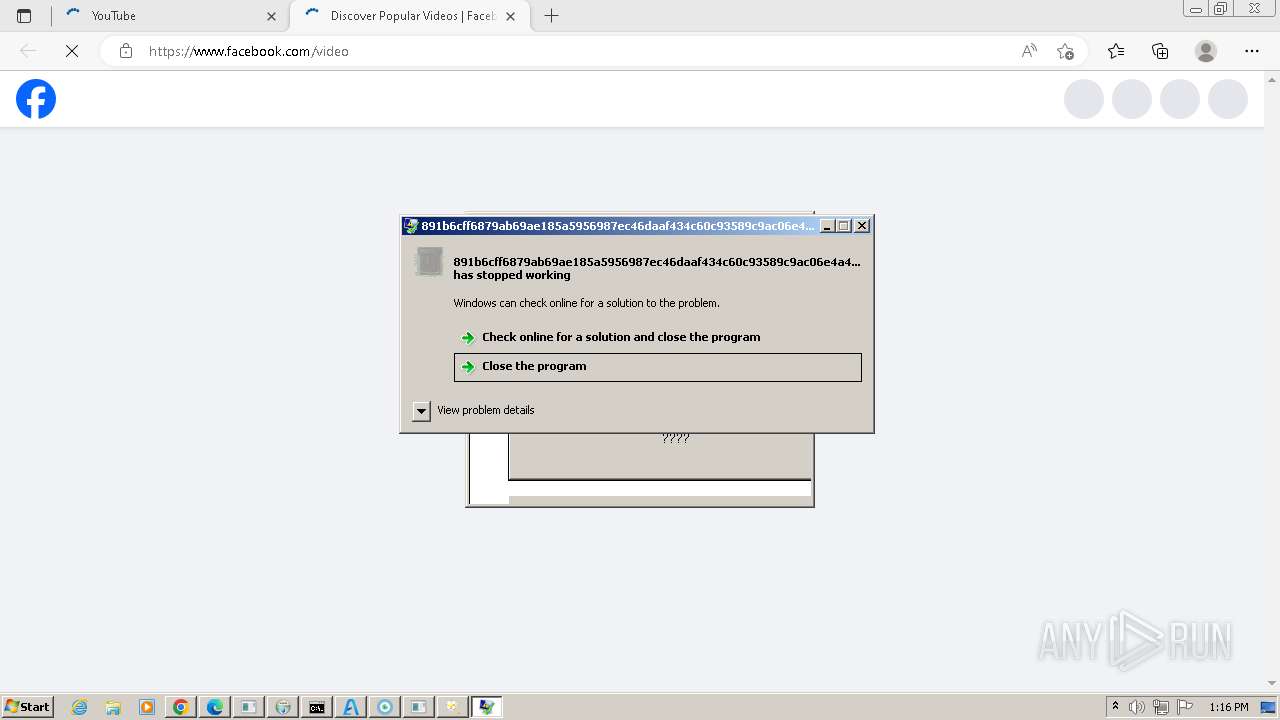Select the Discover Popular Videos Facebook tab
Screen dimensions: 1280x720
(x=410, y=16)
